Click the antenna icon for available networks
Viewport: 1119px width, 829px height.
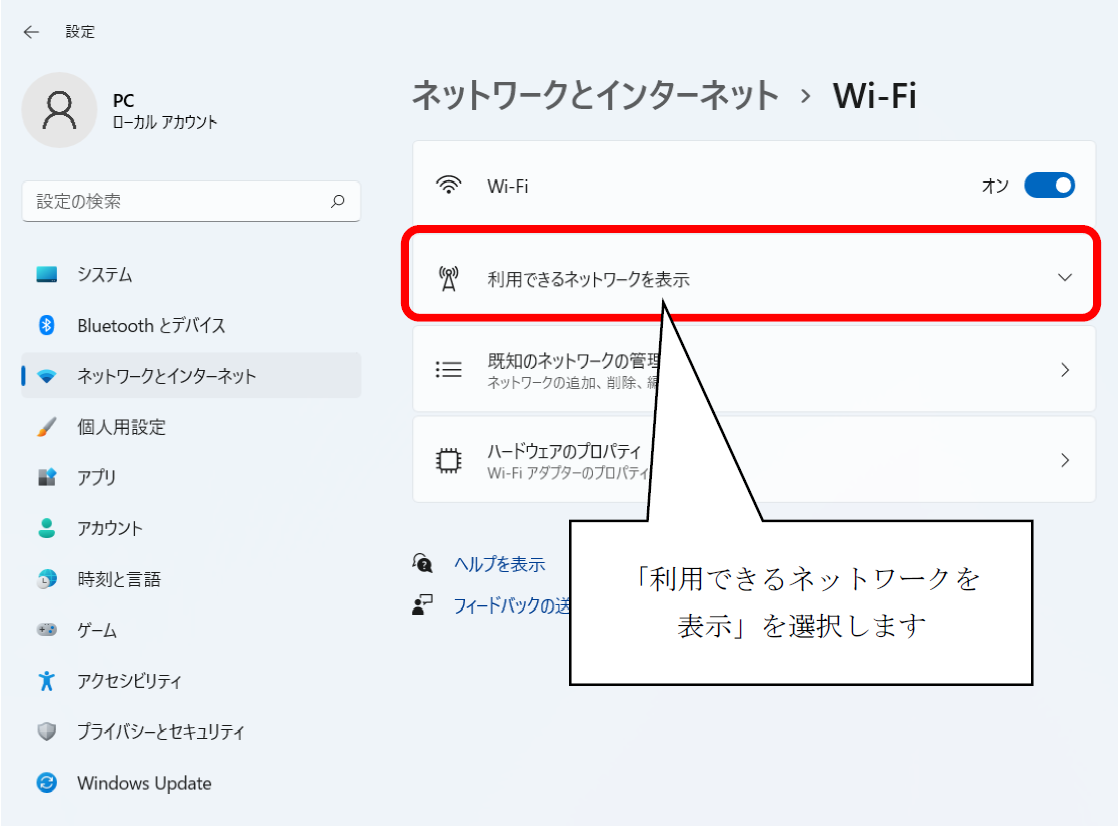click(x=449, y=279)
